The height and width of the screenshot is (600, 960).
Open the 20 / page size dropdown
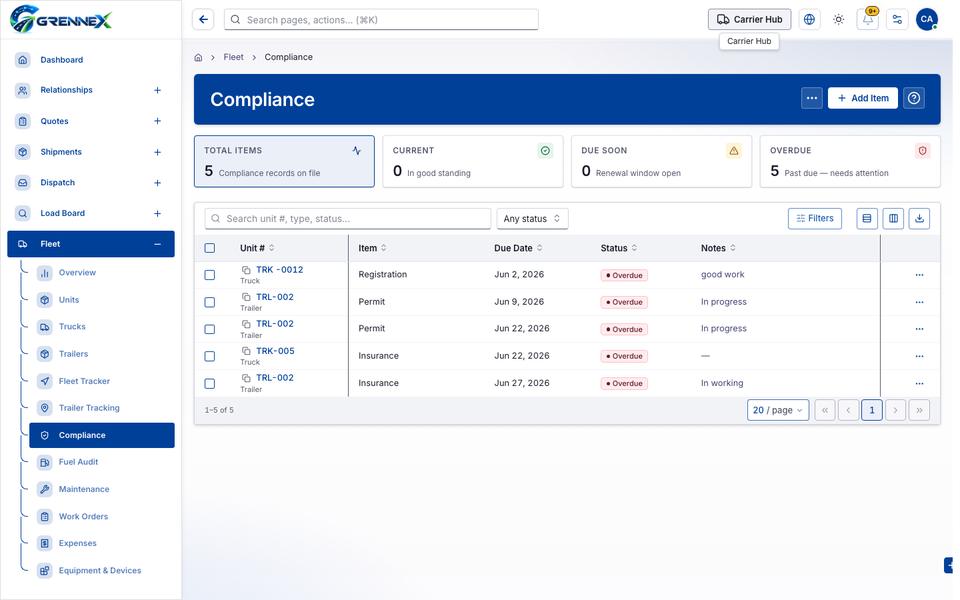778,410
